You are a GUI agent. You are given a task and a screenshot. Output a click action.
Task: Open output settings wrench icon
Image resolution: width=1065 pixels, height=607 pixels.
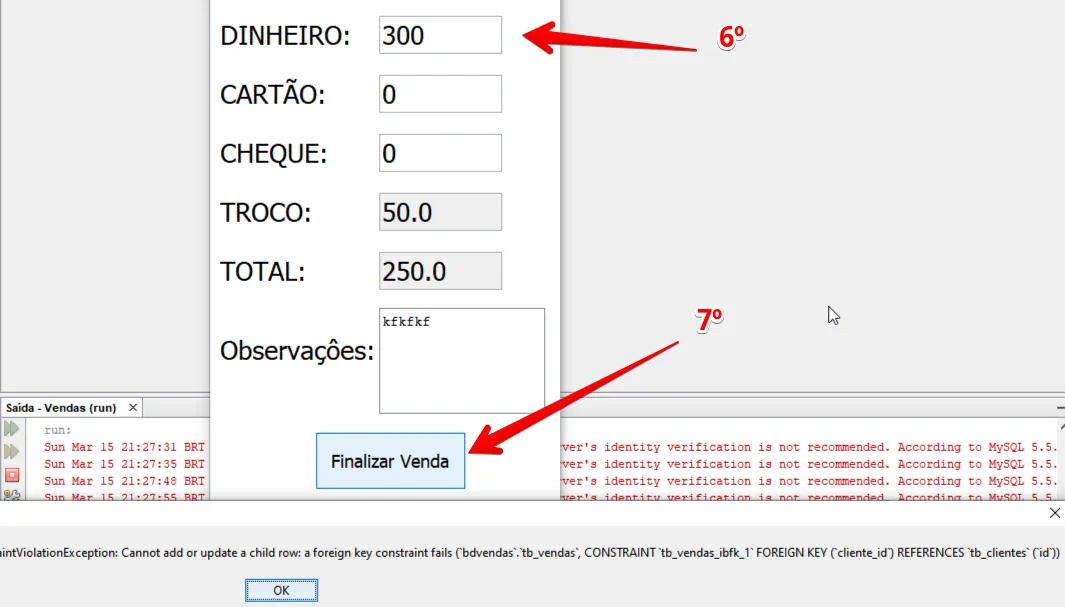(12, 495)
